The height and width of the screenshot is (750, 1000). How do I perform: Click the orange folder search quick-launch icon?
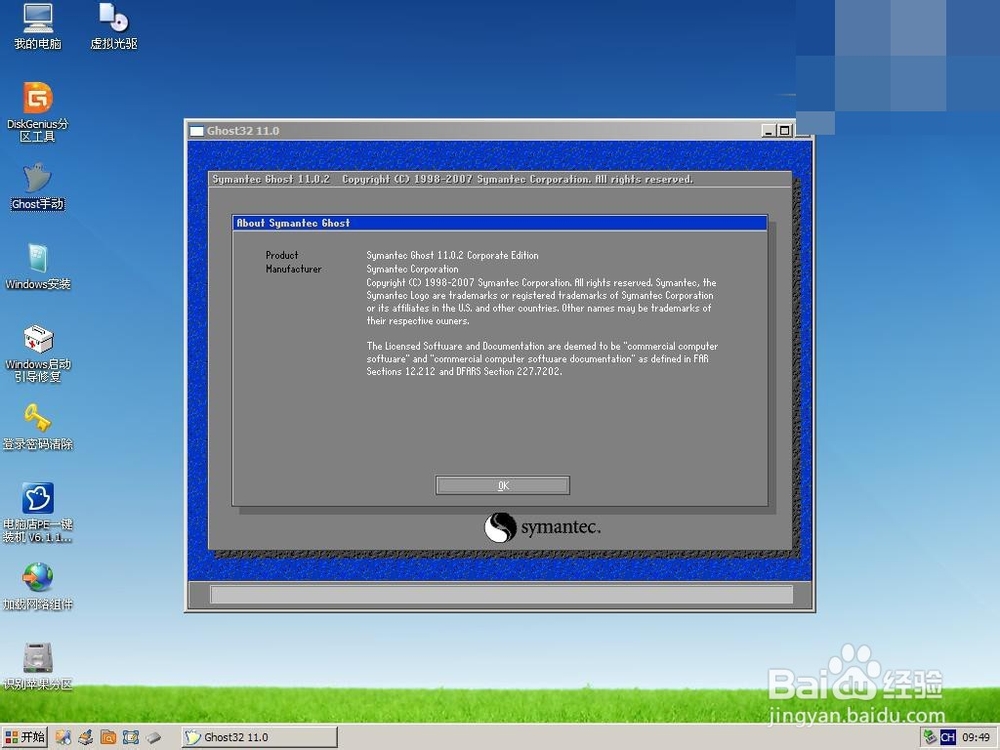(108, 737)
